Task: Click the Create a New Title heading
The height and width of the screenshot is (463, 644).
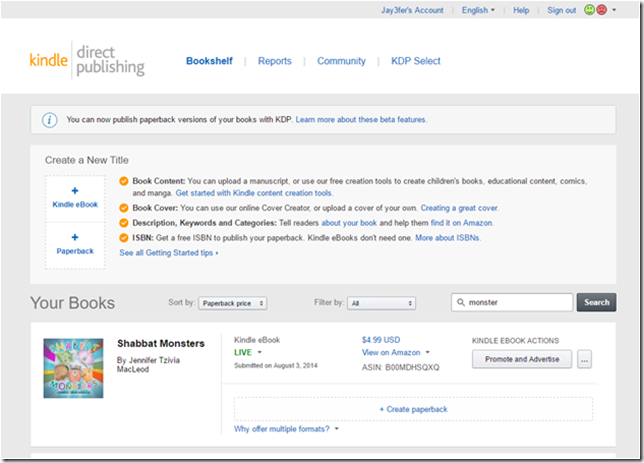Action: [x=87, y=160]
